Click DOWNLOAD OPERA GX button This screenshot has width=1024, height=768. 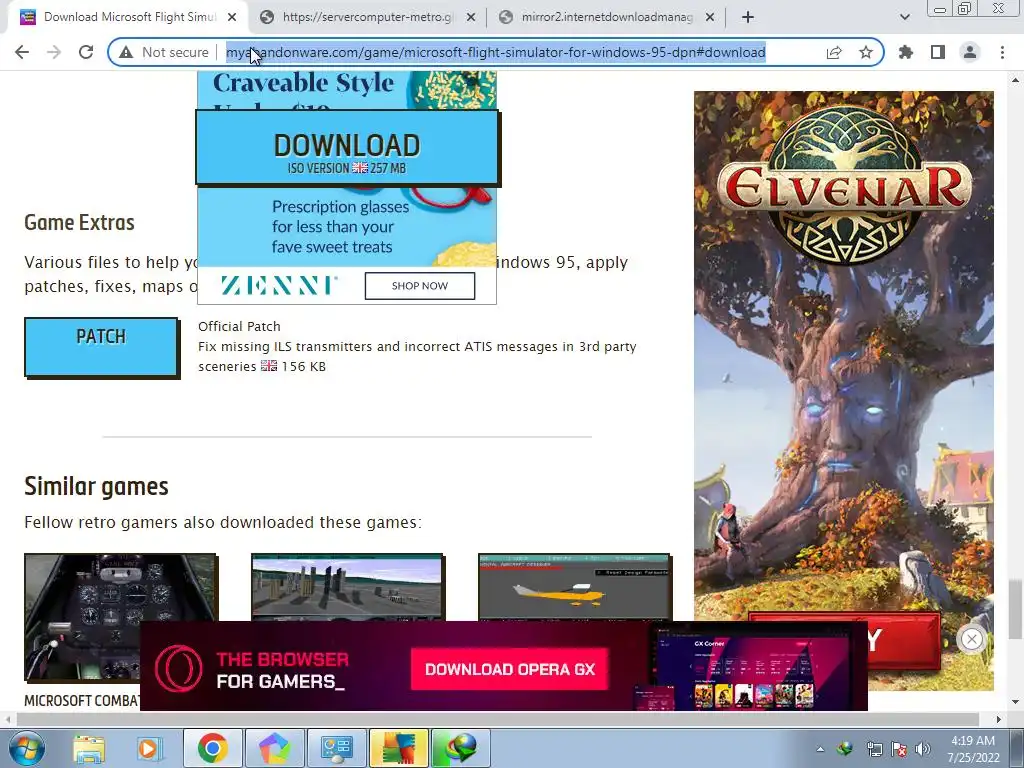(510, 669)
